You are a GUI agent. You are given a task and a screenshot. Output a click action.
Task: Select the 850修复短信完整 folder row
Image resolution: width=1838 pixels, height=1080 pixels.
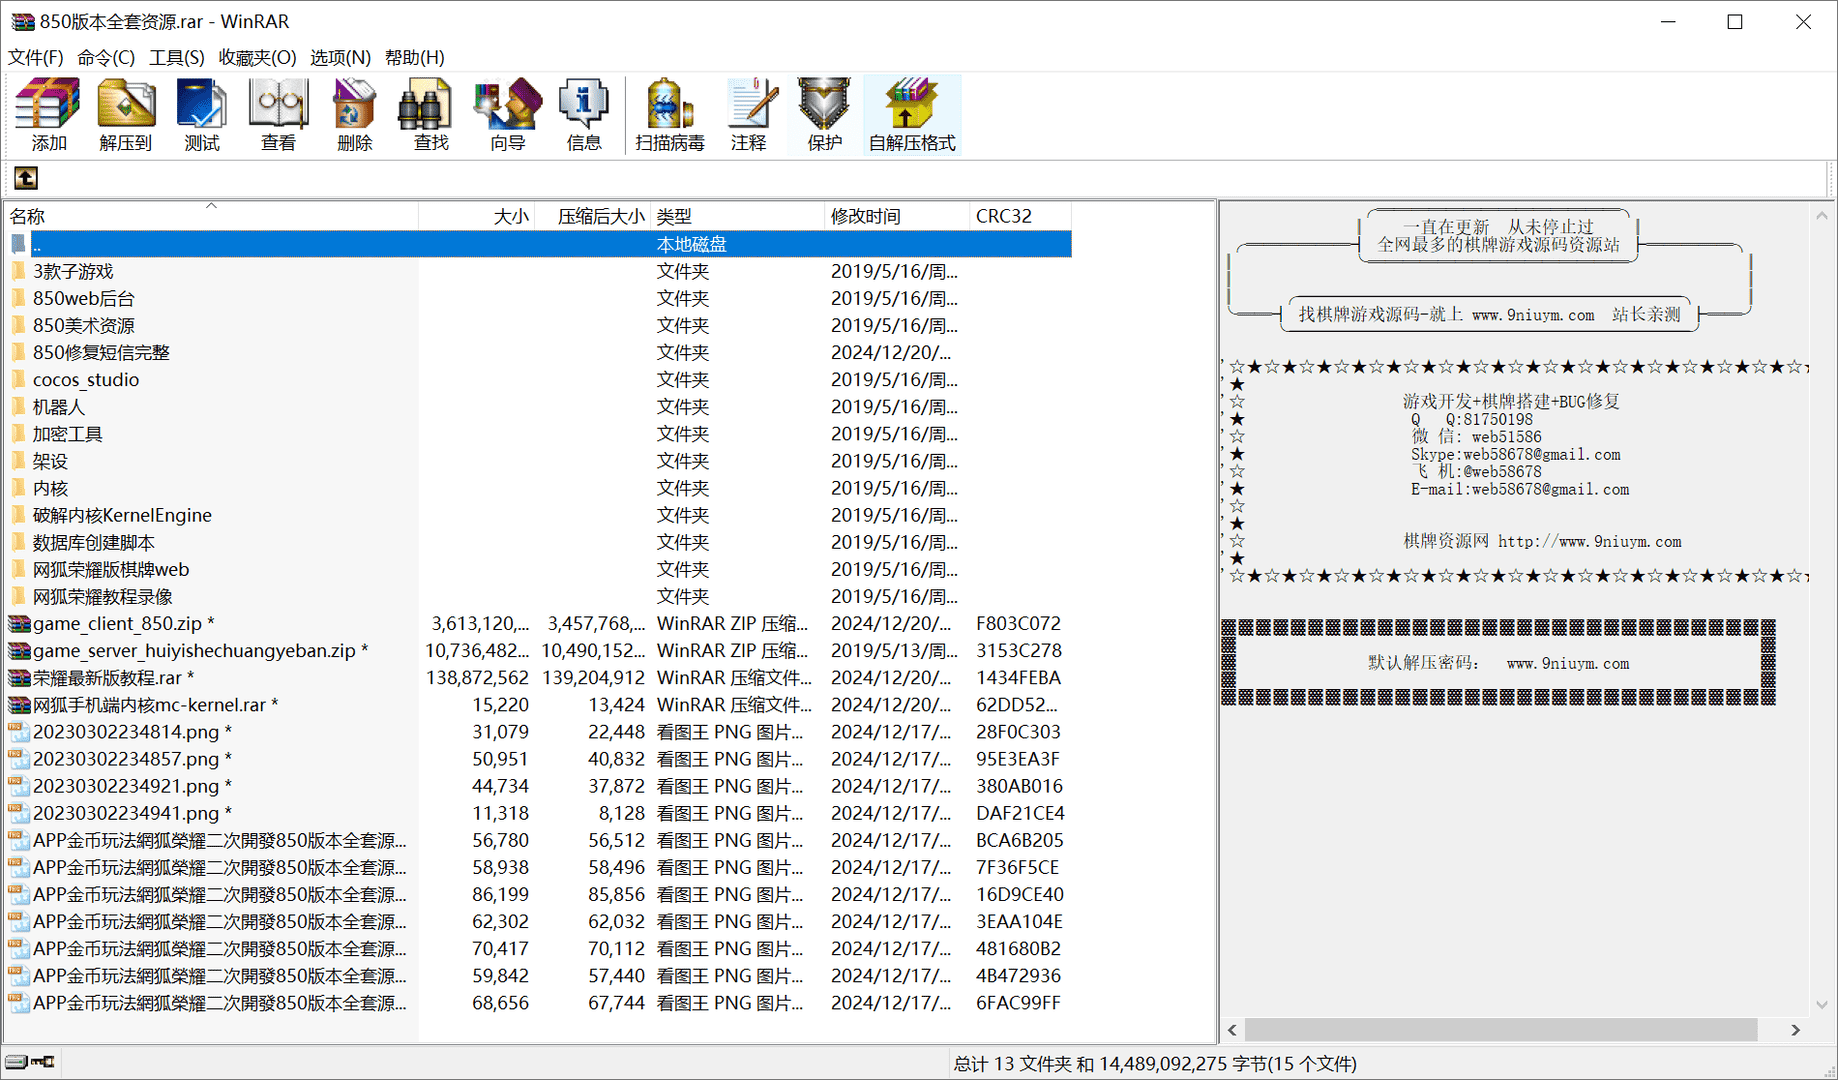tap(539, 352)
